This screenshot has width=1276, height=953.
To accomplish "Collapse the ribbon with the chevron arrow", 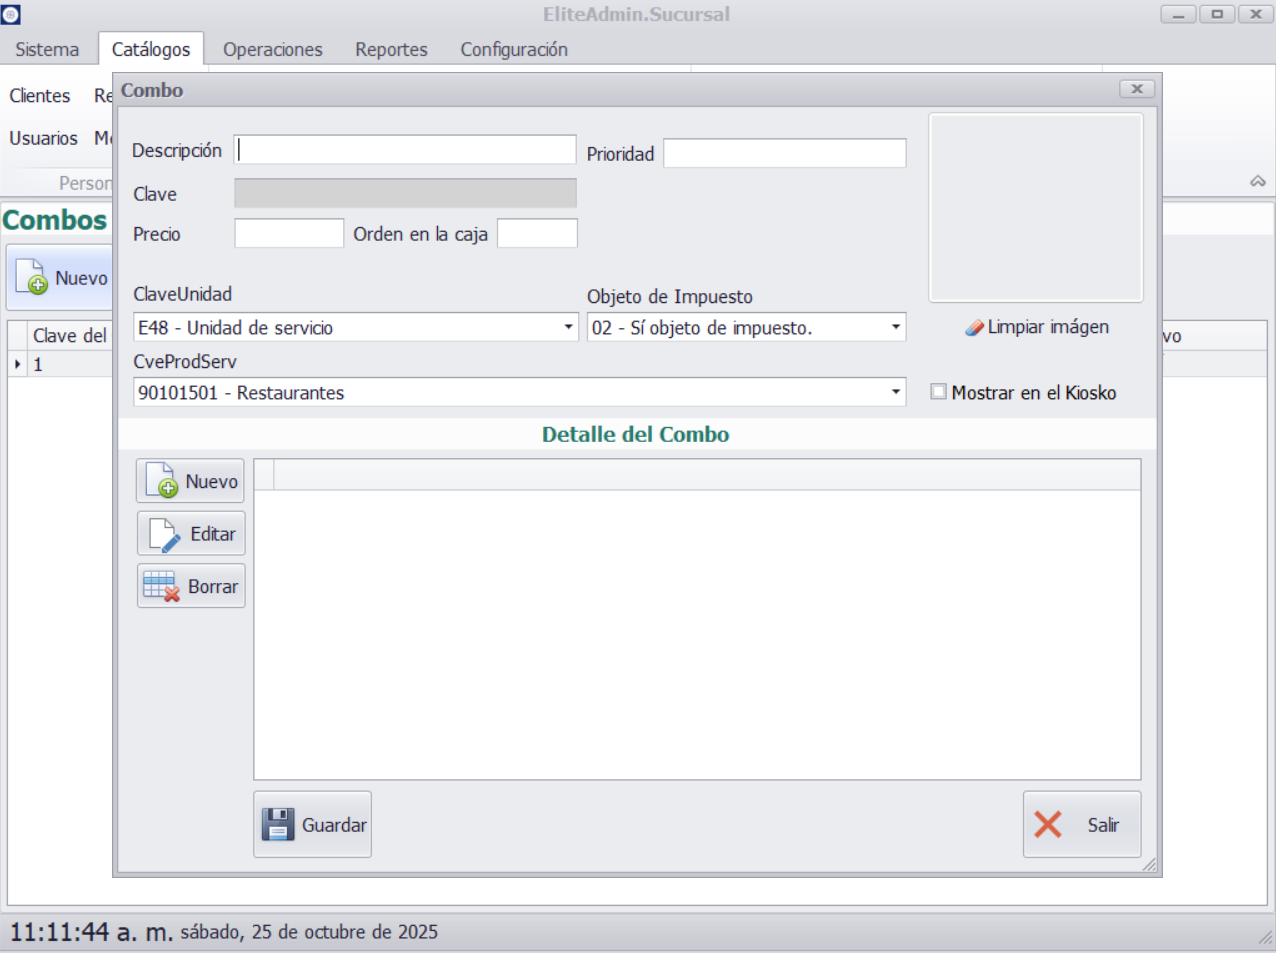I will (x=1258, y=182).
